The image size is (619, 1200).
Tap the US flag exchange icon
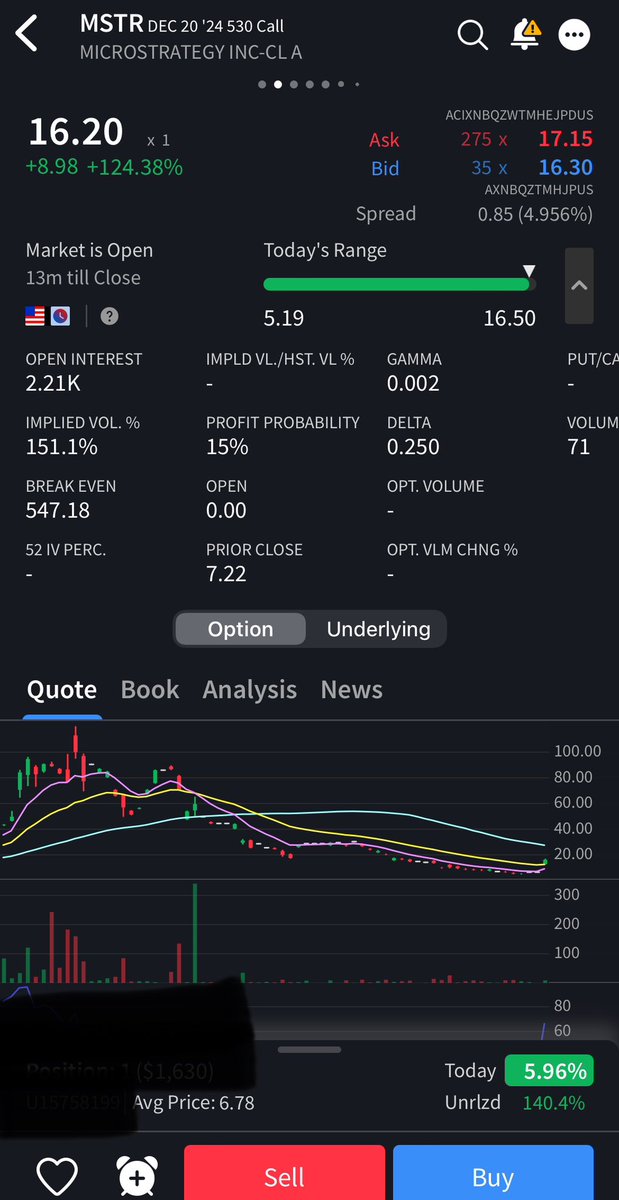[35, 316]
